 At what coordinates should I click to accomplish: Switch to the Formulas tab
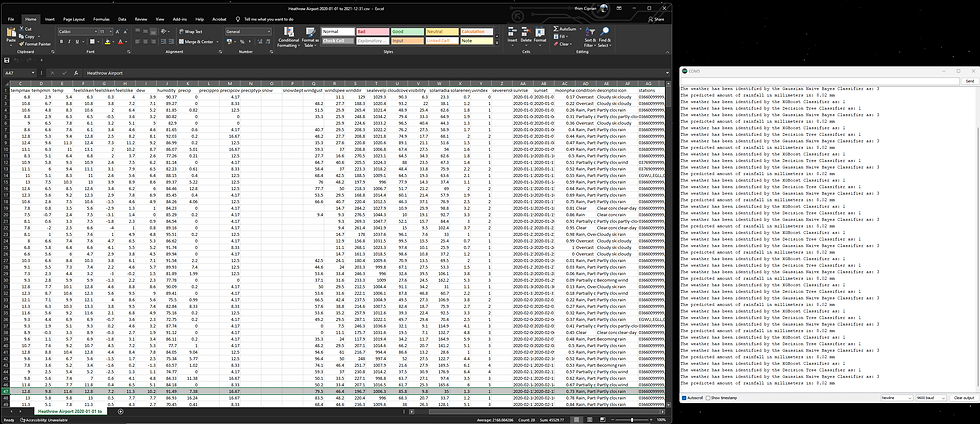coord(101,19)
